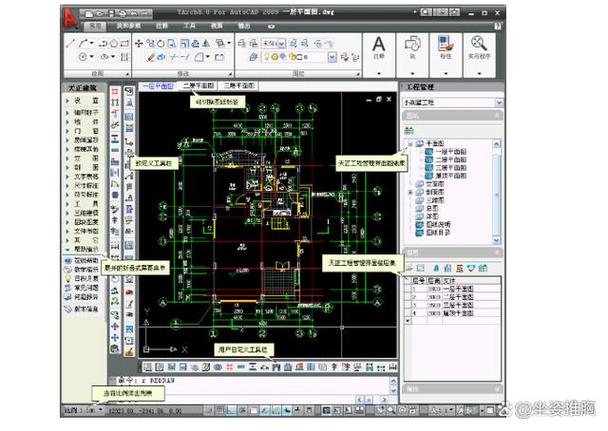The height and width of the screenshot is (431, 608).
Task: Select the Line tool in the ribbon
Action: (68, 44)
